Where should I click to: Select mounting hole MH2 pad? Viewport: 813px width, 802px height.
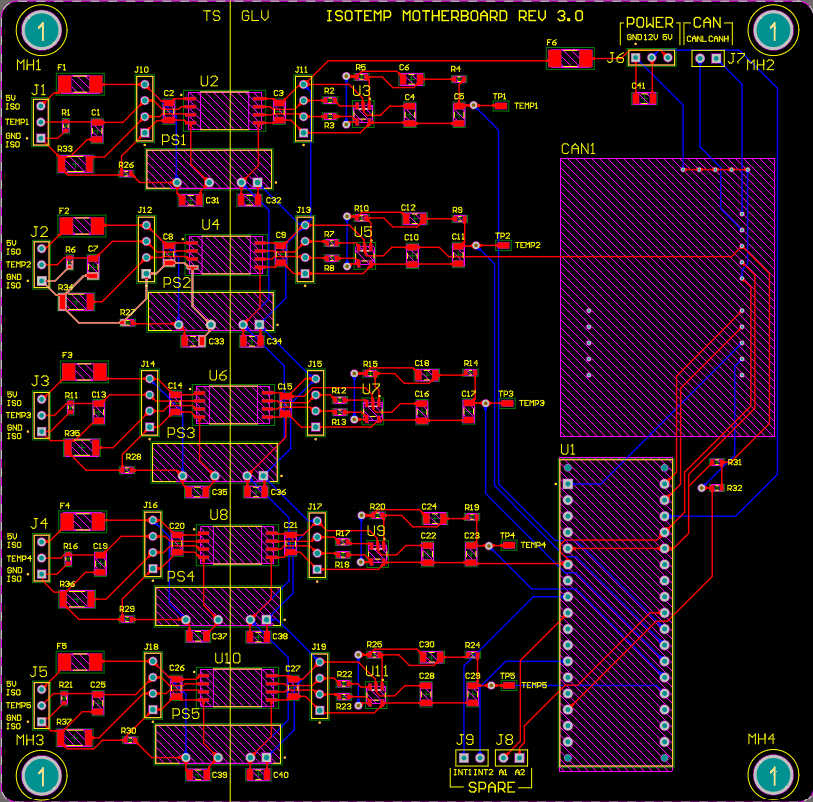point(773,30)
